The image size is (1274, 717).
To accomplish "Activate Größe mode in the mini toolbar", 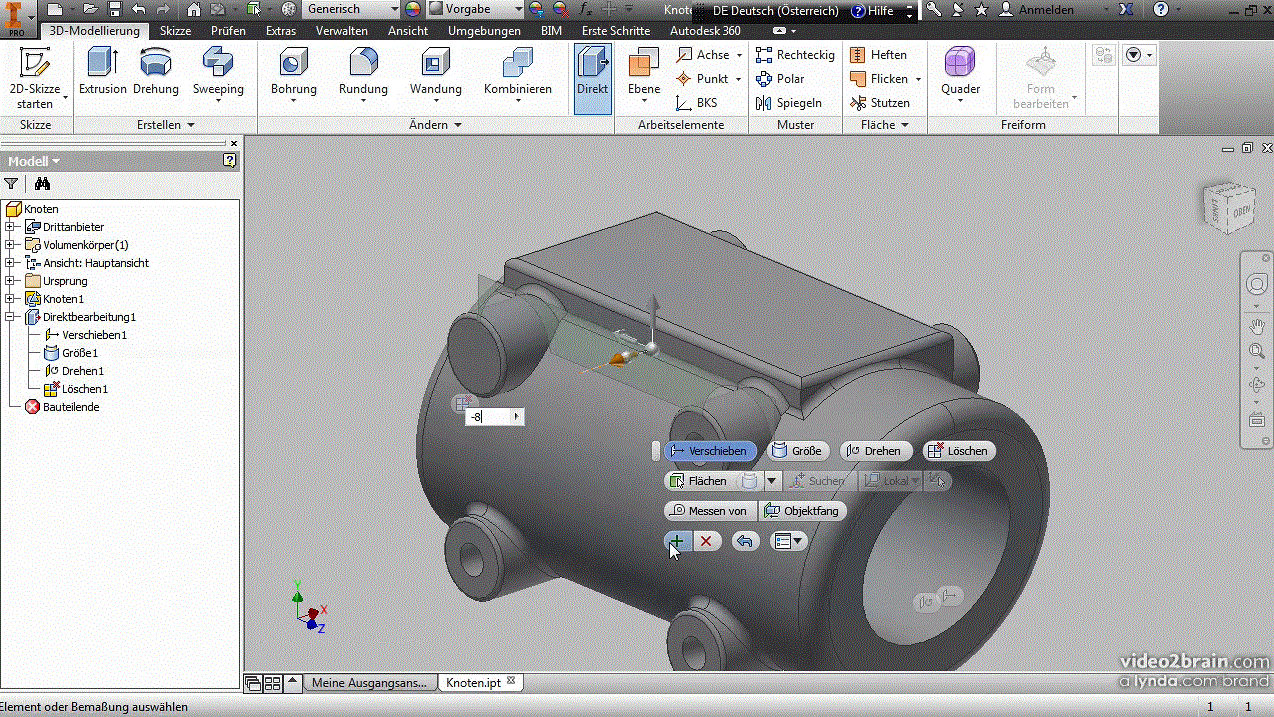I will pos(796,451).
